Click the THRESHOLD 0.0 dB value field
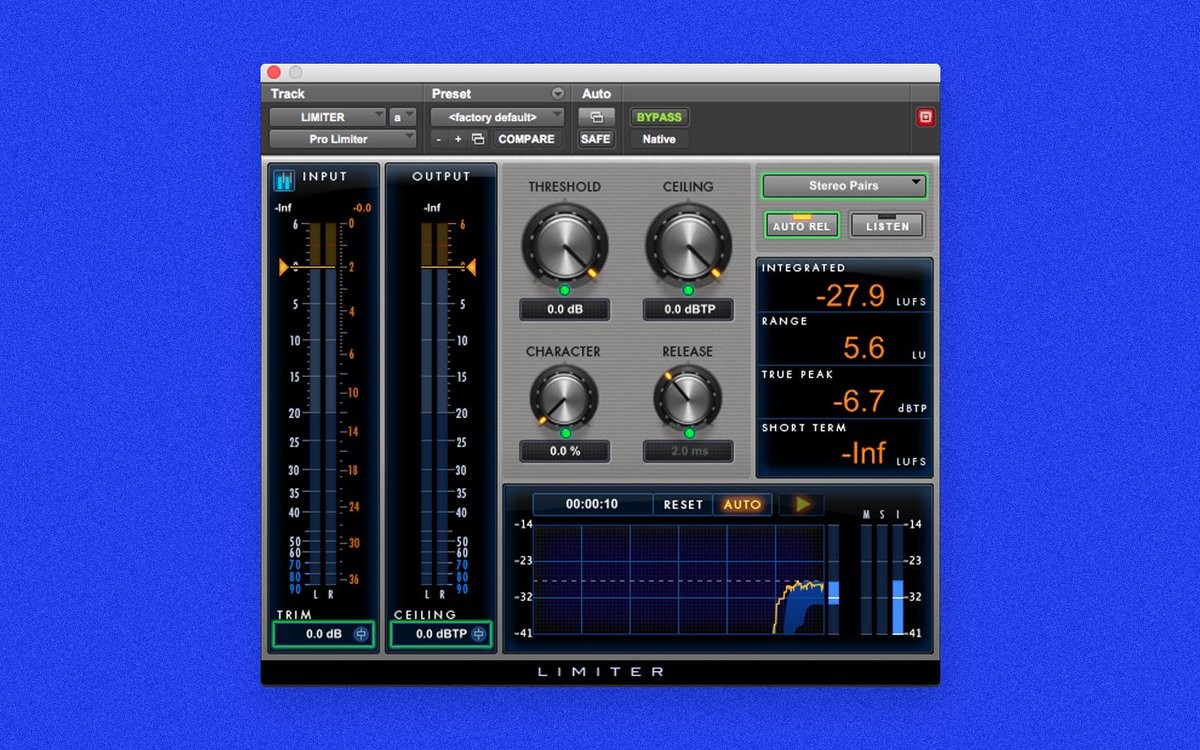This screenshot has height=750, width=1200. point(564,310)
